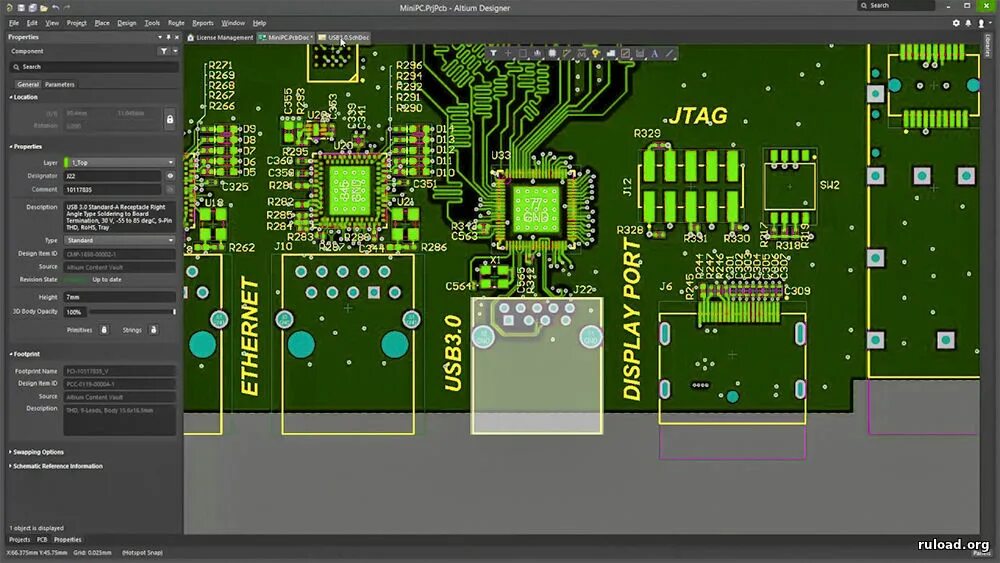Click the interactive routing icon in Active Bar
The height and width of the screenshot is (563, 1000).
pos(566,54)
